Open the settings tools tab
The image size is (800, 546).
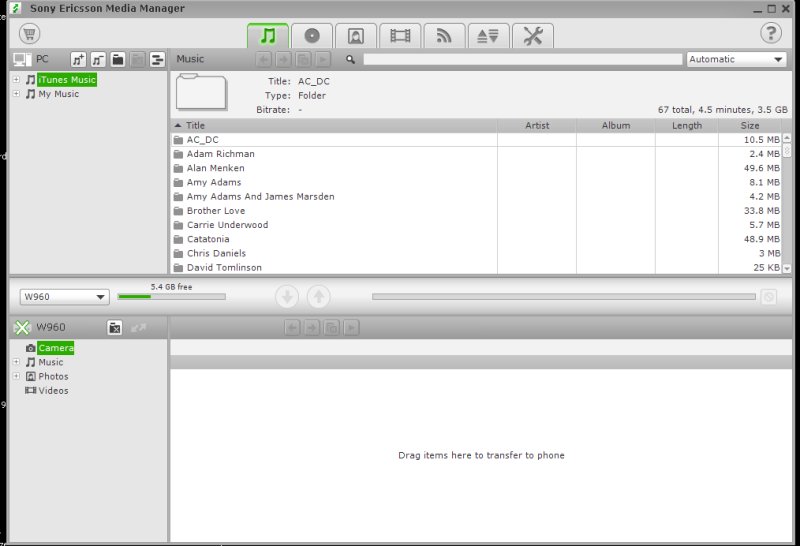point(533,36)
